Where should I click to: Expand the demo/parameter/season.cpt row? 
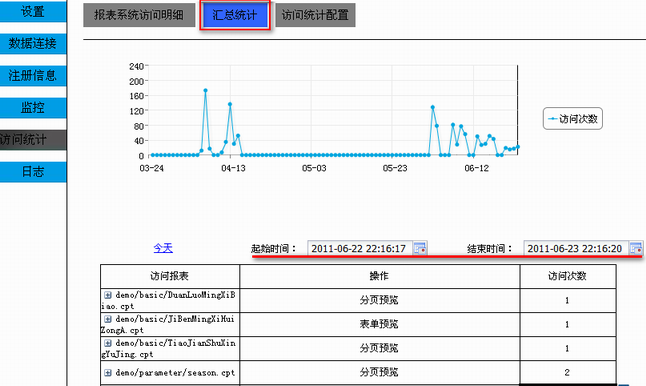click(108, 372)
